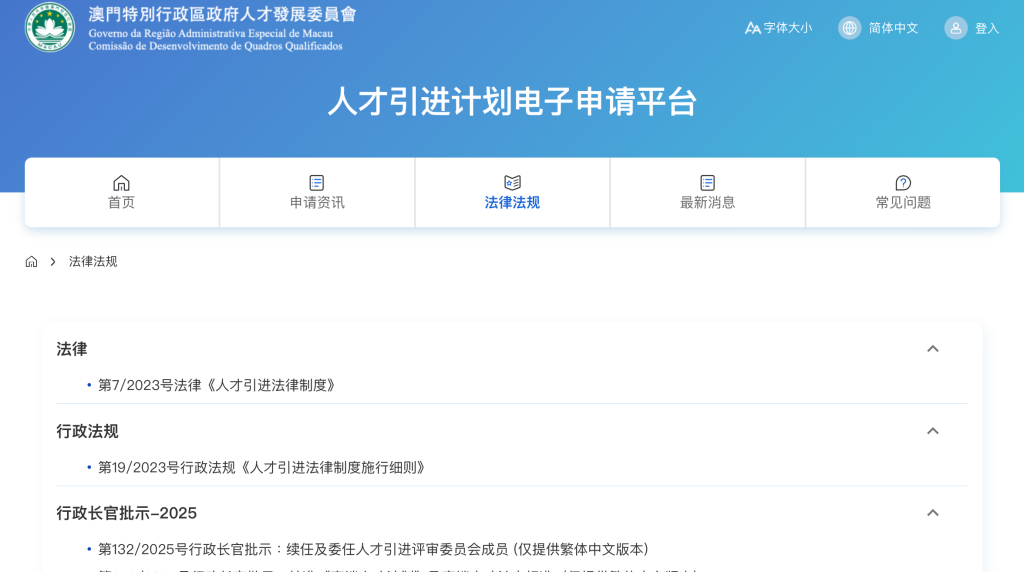Click the 登入 login text
The width and height of the screenshot is (1024, 572).
click(987, 28)
